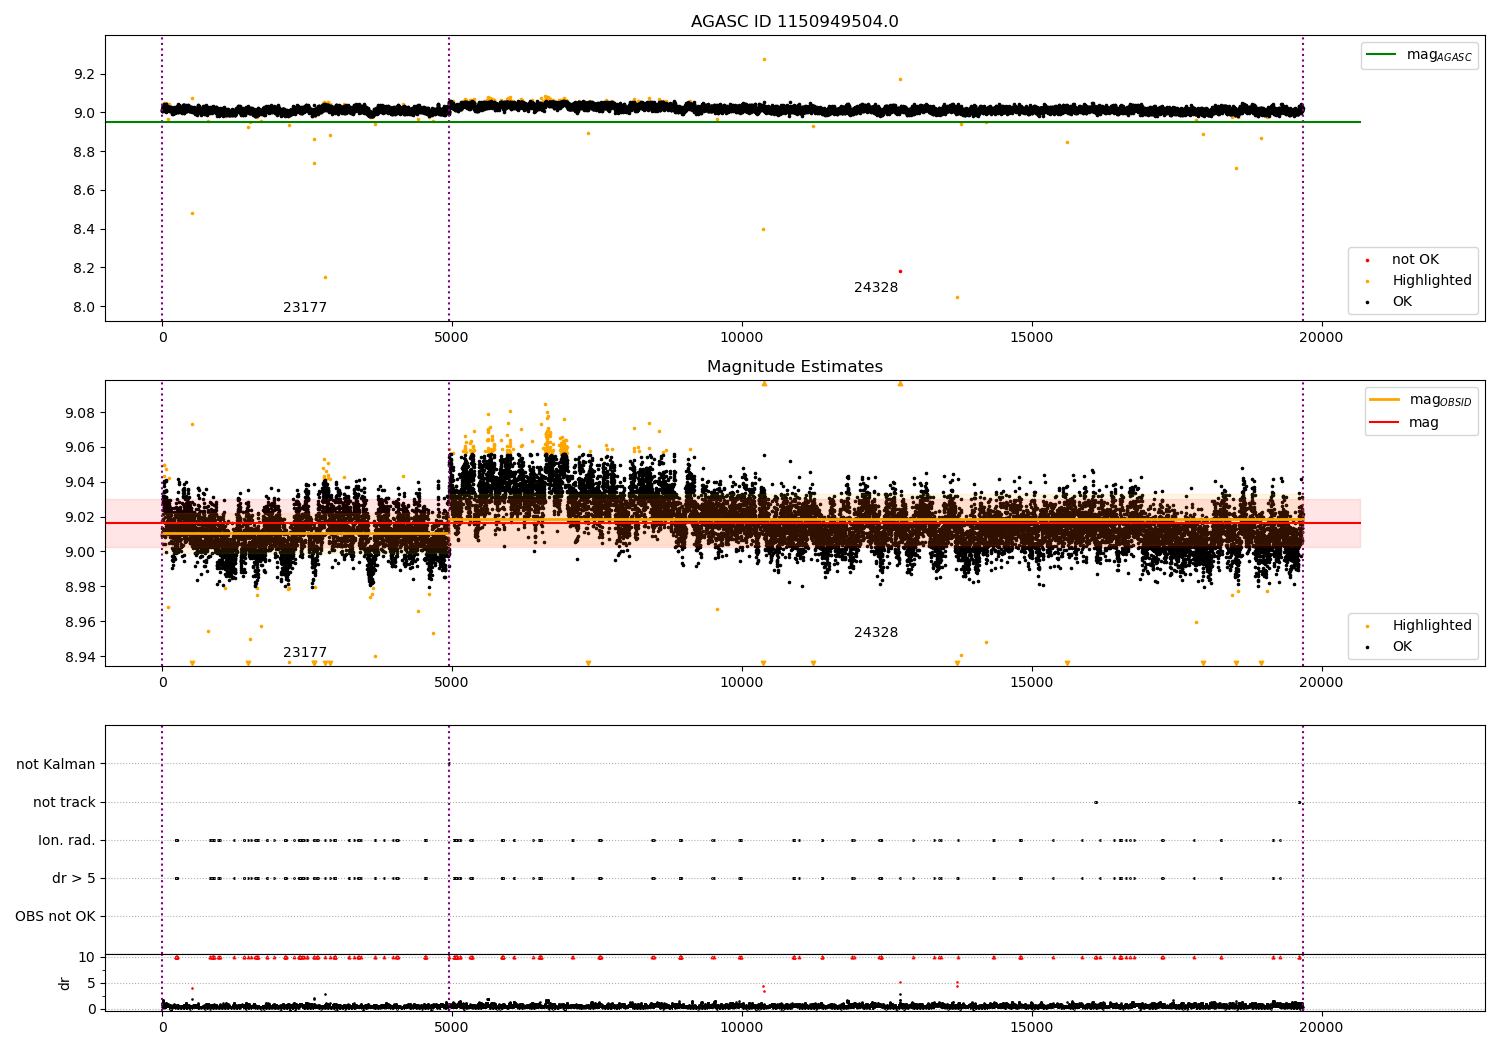Click x-tick 20000 under the top plot
Image resolution: width=1500 pixels, height=1050 pixels.
[x=1322, y=337]
